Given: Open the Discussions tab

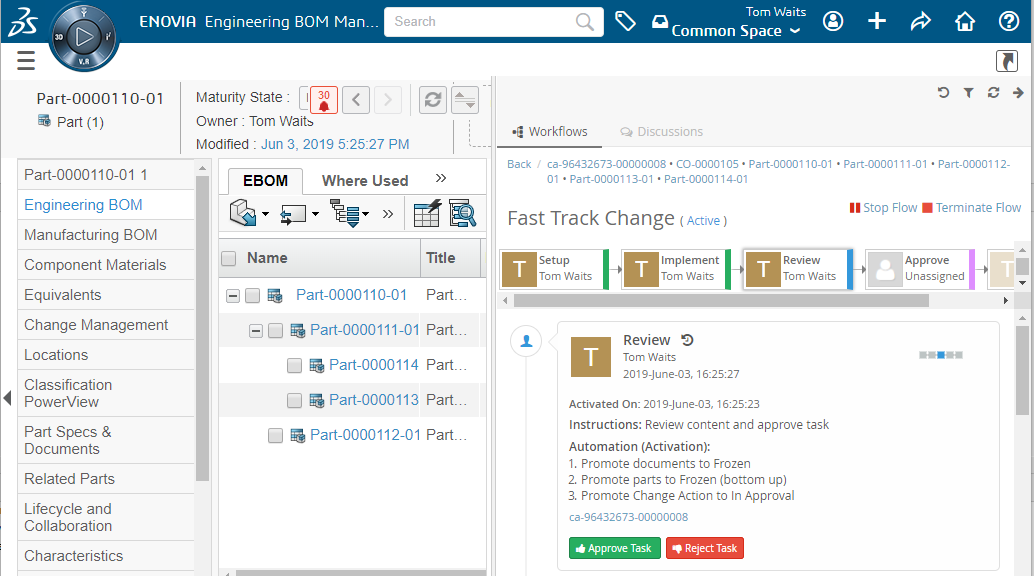Looking at the screenshot, I should (x=661, y=132).
